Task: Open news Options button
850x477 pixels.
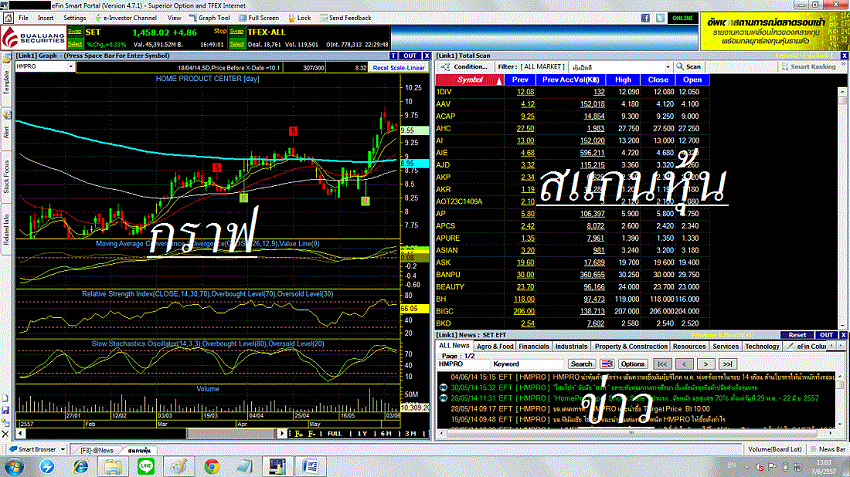Action: (x=633, y=364)
